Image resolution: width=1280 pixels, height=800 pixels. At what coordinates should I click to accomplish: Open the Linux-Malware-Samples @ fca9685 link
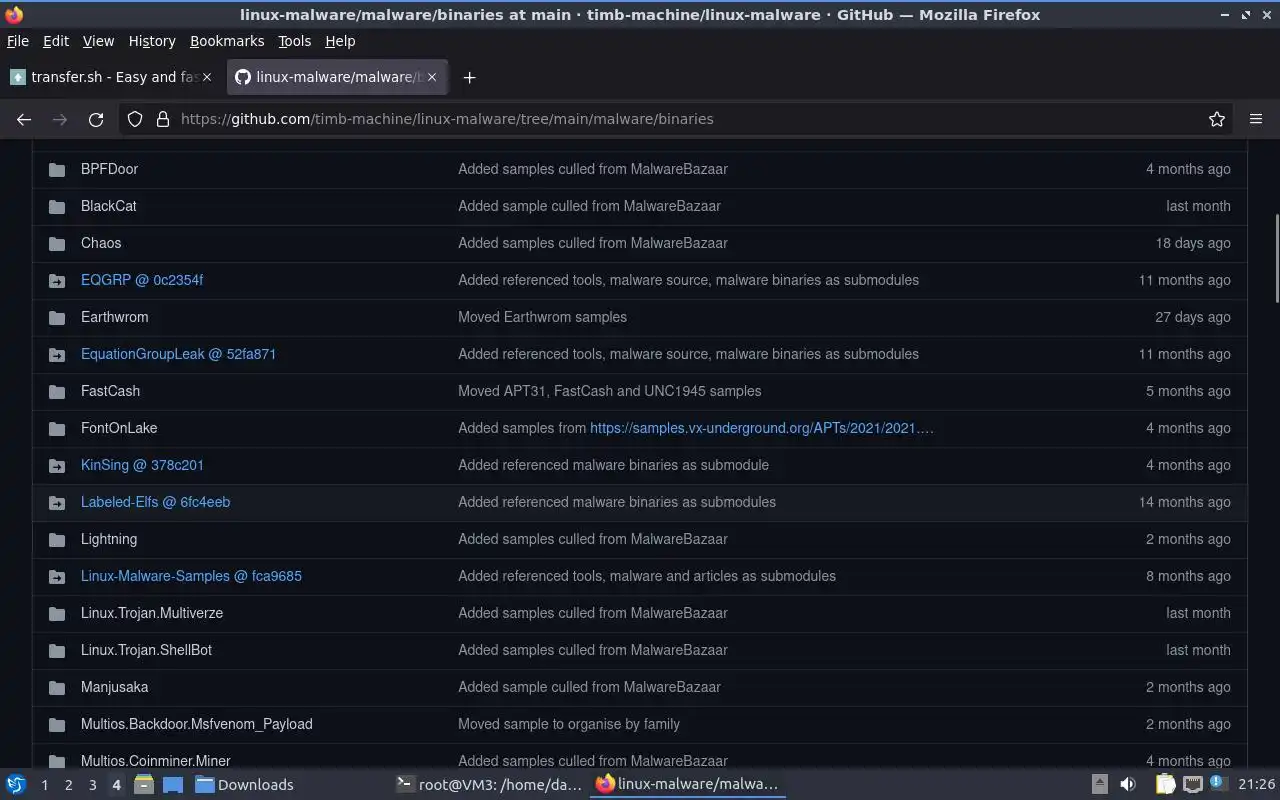[191, 576]
